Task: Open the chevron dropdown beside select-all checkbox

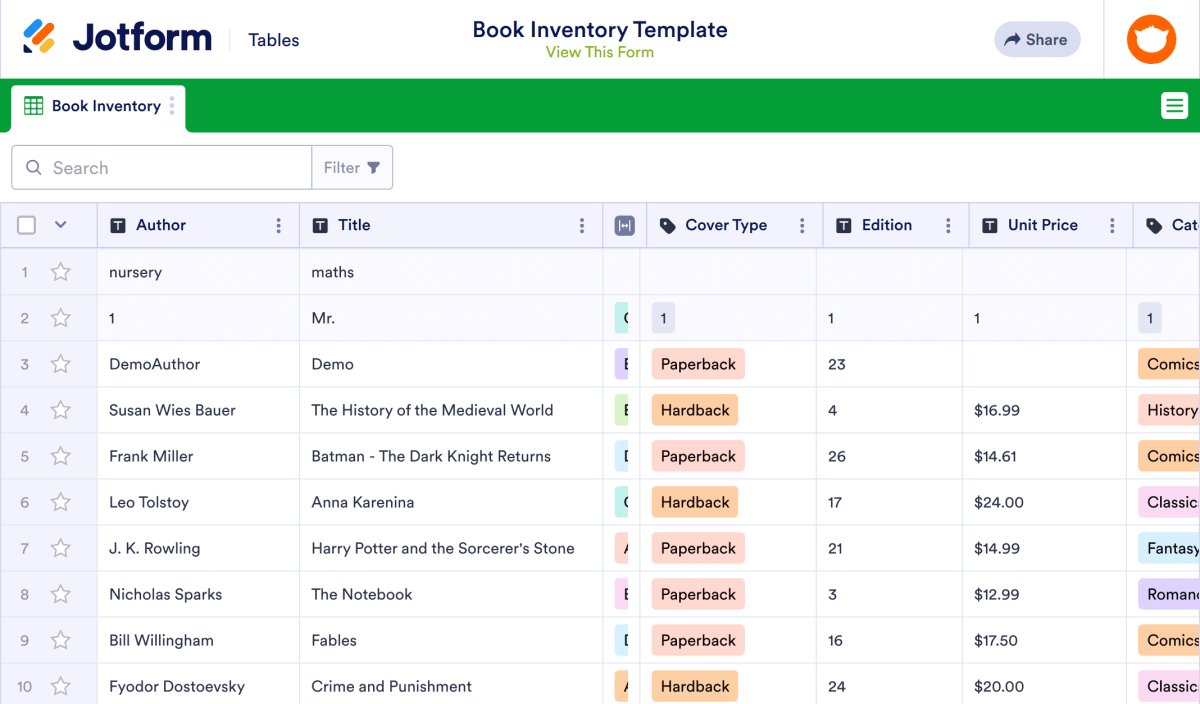Action: pos(61,225)
